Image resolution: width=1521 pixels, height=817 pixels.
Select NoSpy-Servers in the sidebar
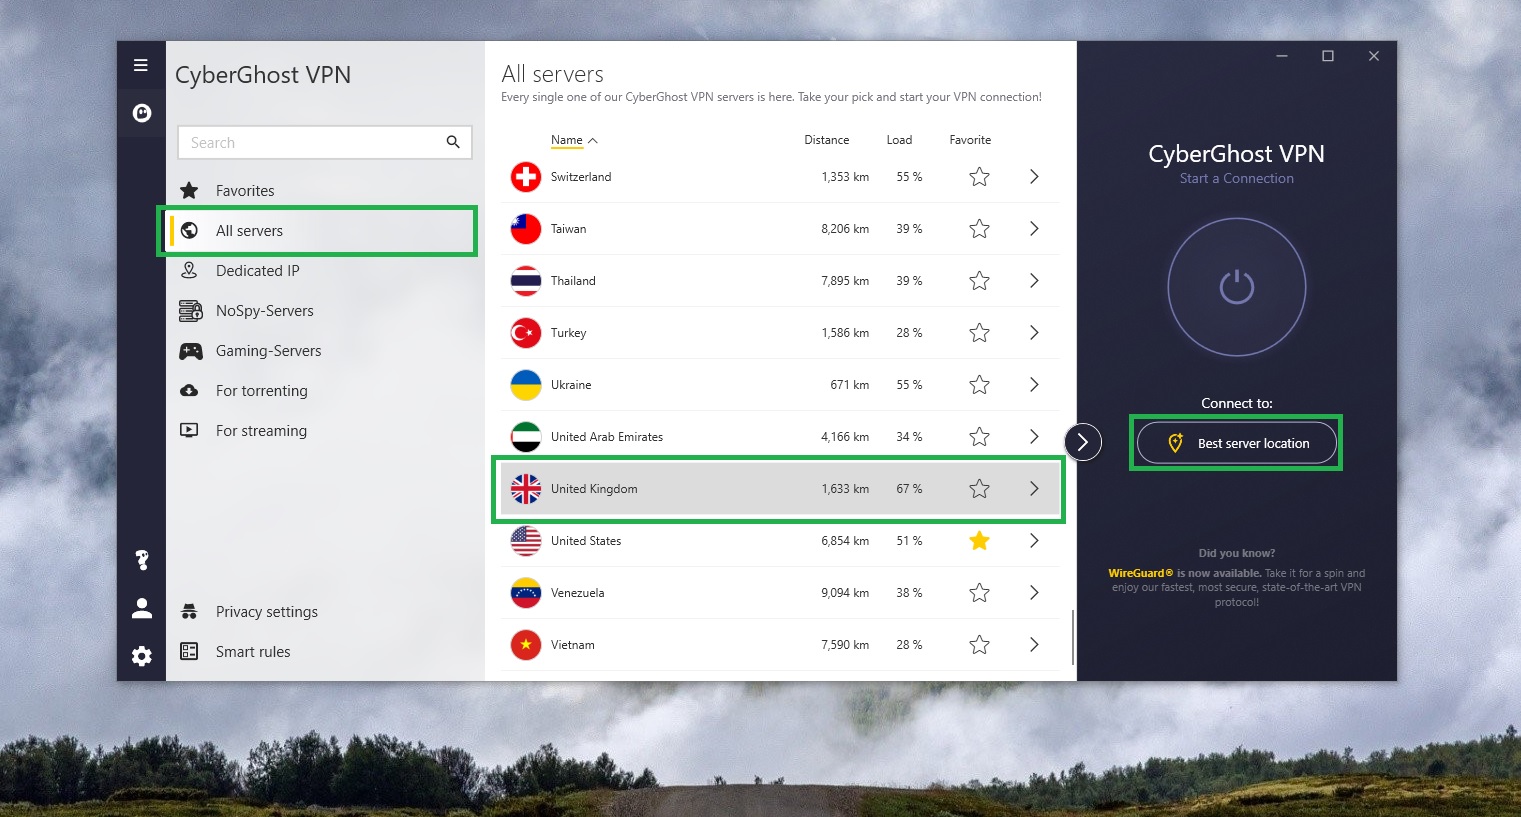(x=264, y=311)
